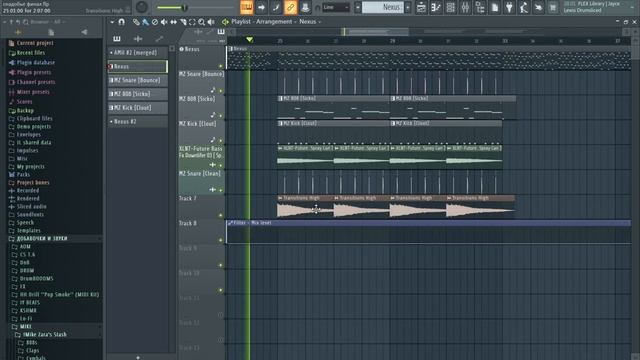Select the Draw pencil tool in Playlist

[x=136, y=22]
